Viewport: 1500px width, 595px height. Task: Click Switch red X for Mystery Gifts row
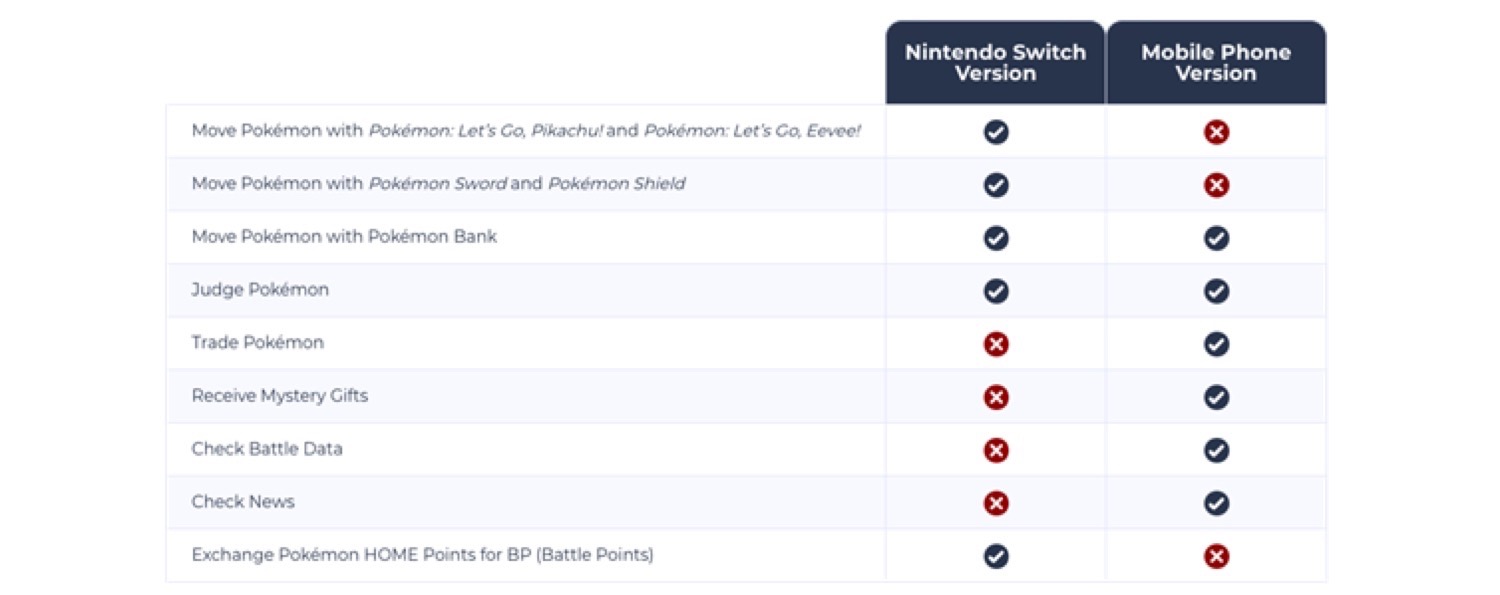[x=995, y=397]
